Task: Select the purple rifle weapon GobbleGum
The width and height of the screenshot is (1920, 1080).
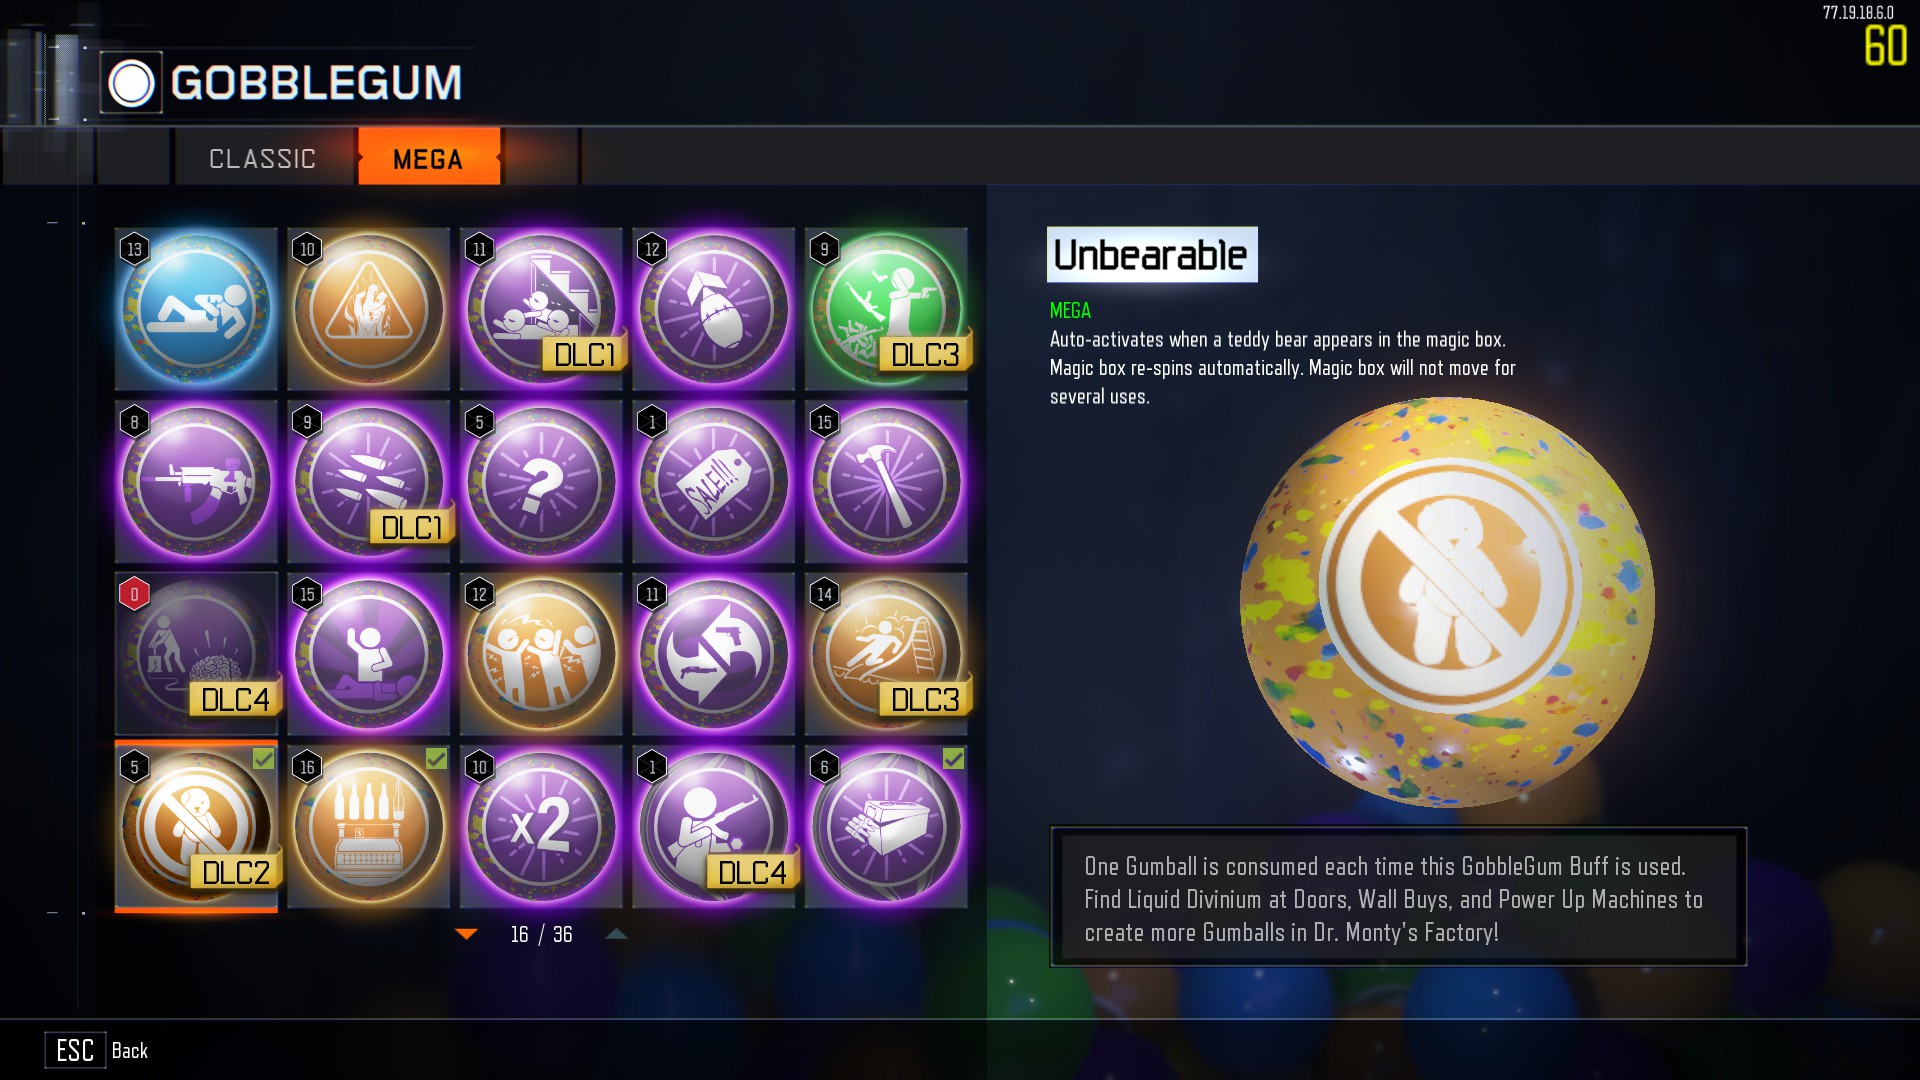Action: [196, 482]
